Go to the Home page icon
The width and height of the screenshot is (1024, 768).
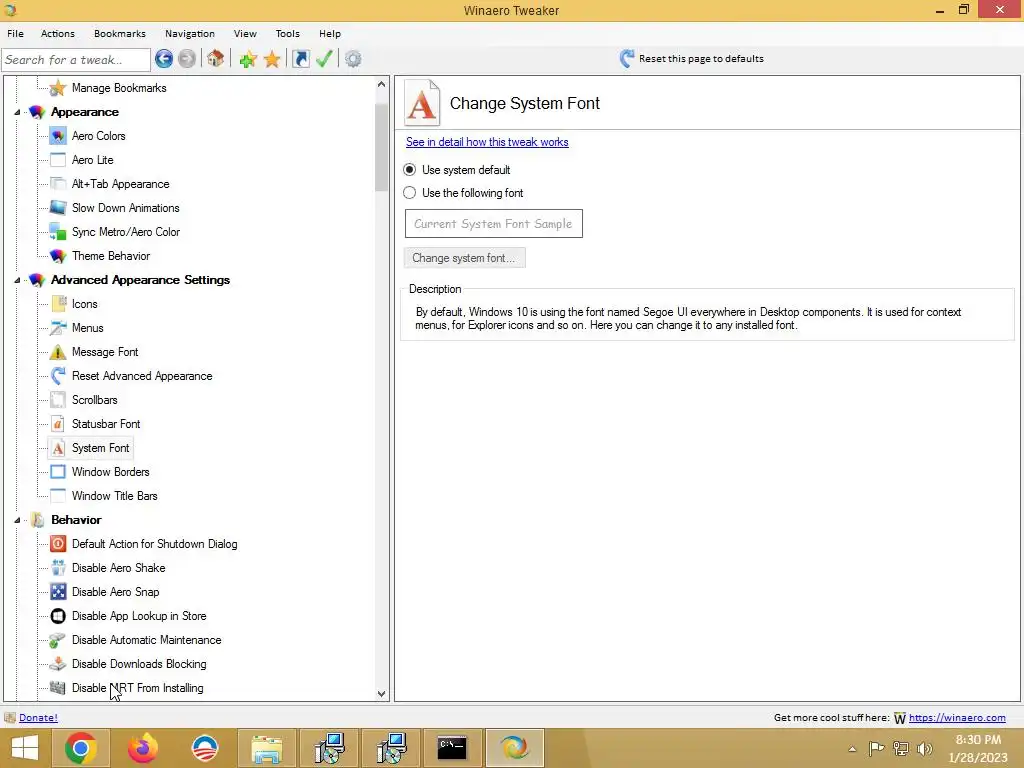click(x=216, y=59)
